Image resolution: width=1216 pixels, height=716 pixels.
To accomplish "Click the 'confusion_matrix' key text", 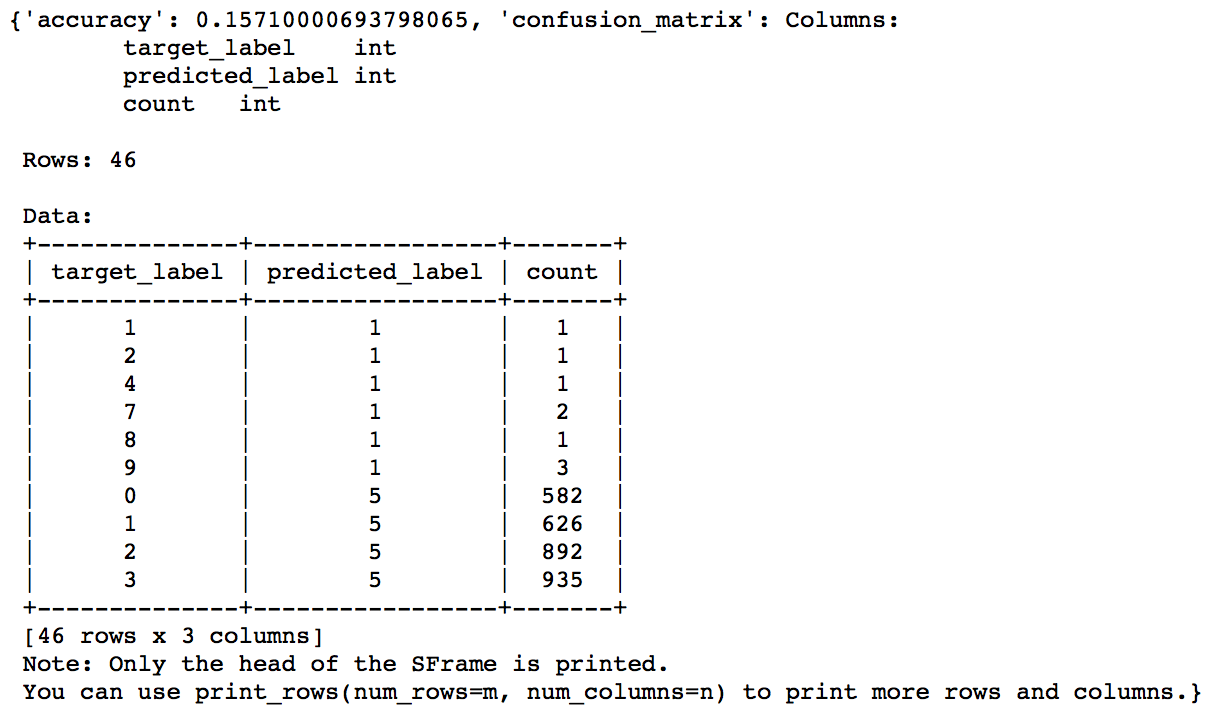I will coord(638,20).
